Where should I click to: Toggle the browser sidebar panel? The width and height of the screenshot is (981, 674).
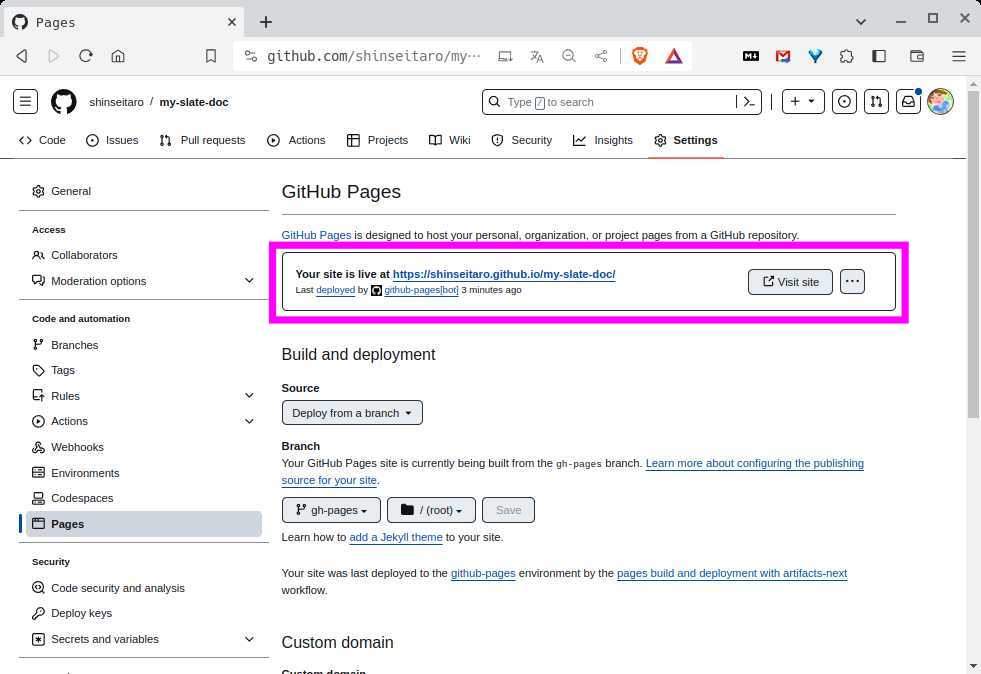[x=879, y=56]
